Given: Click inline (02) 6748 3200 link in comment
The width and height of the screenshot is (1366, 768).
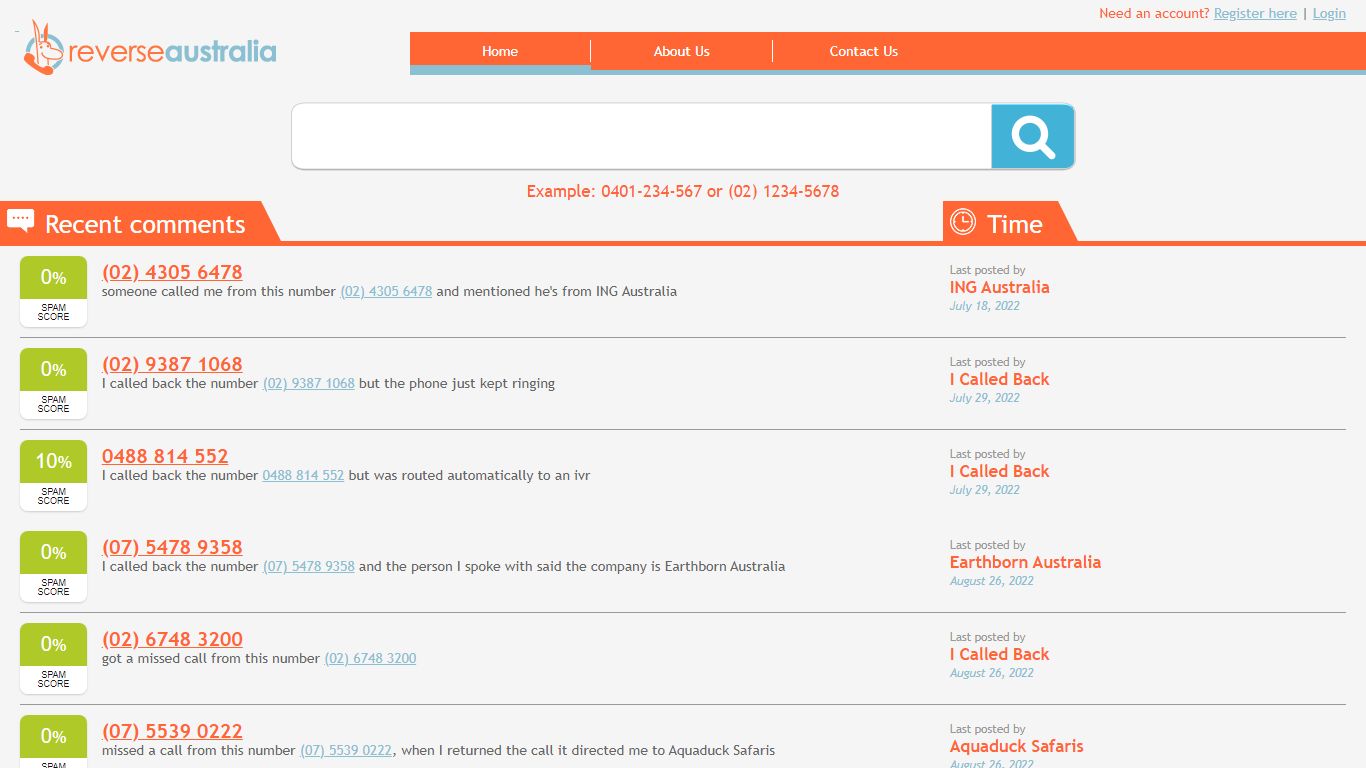Looking at the screenshot, I should [370, 659].
